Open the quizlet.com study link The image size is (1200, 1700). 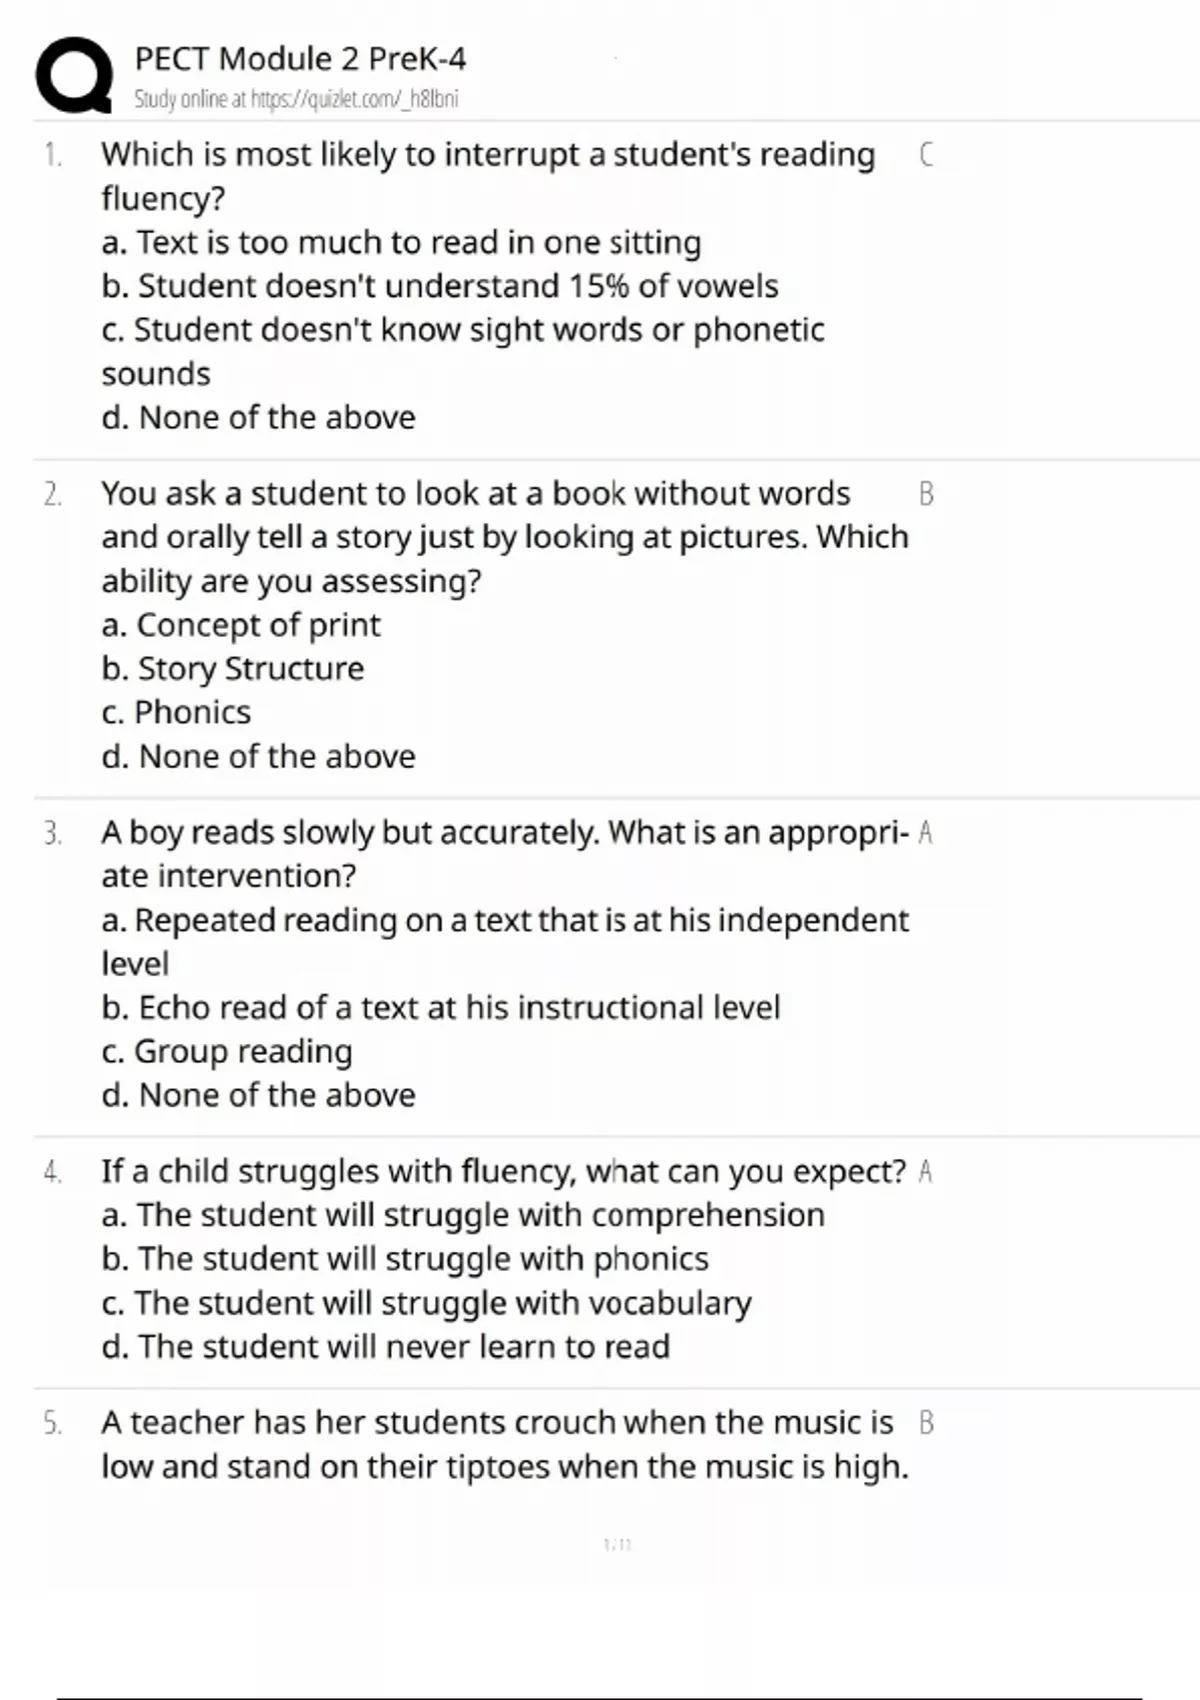(x=296, y=99)
